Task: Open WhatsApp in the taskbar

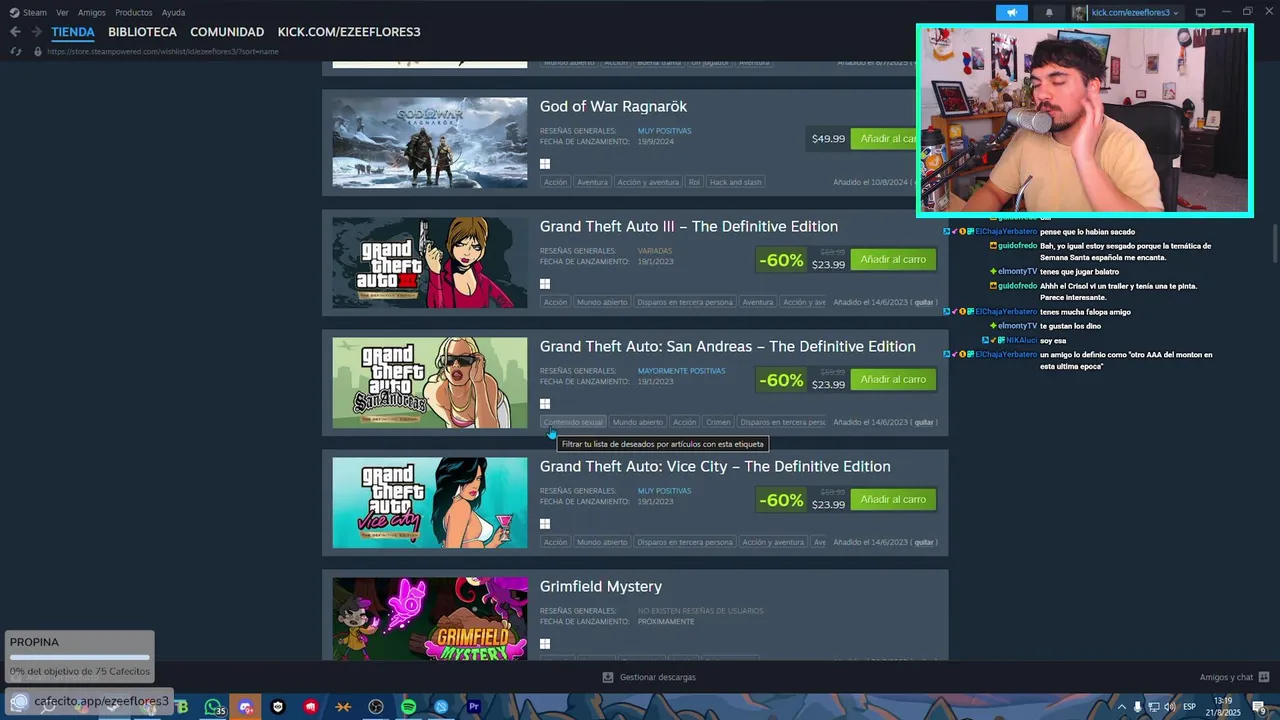Action: coord(213,707)
